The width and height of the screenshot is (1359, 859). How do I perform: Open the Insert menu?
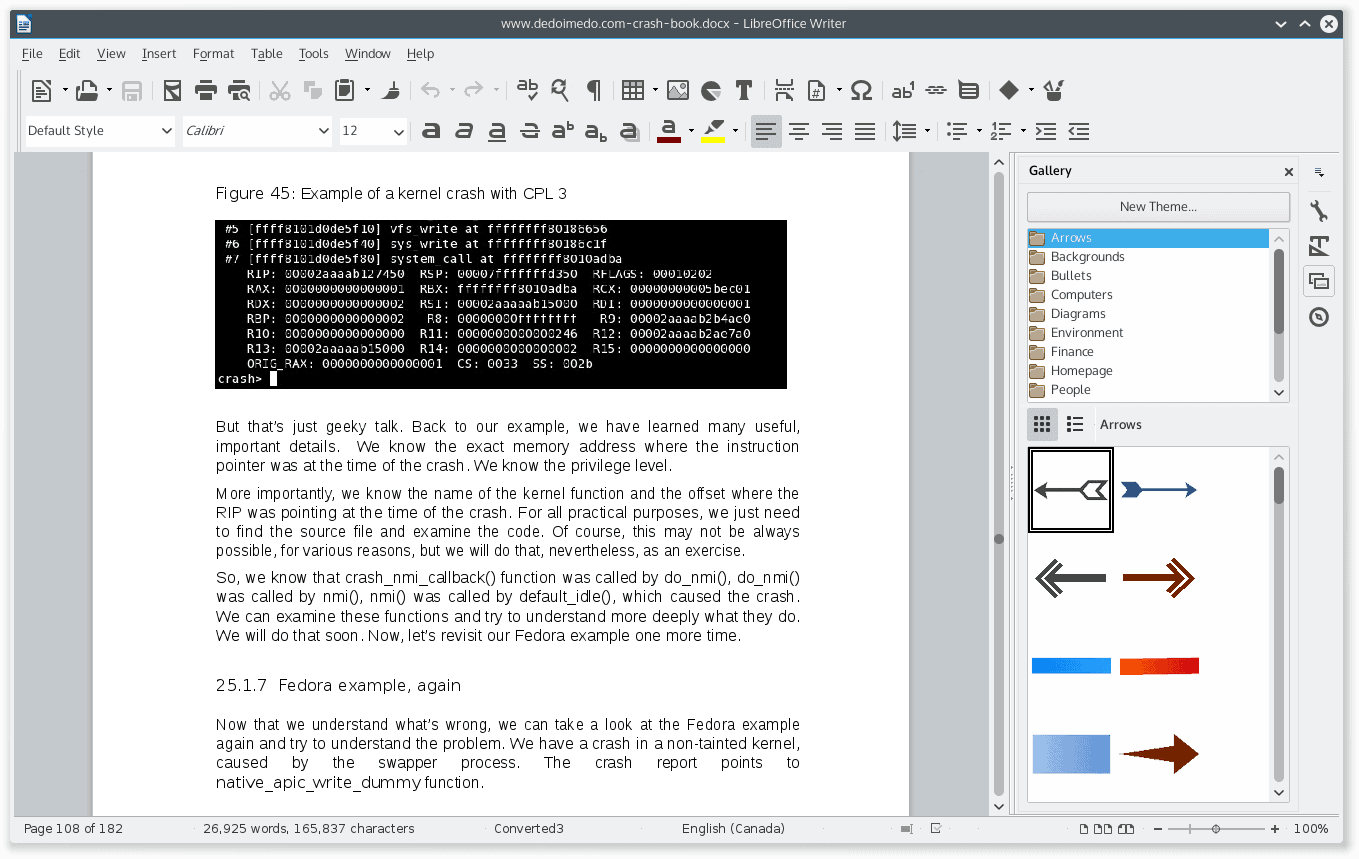coord(159,54)
